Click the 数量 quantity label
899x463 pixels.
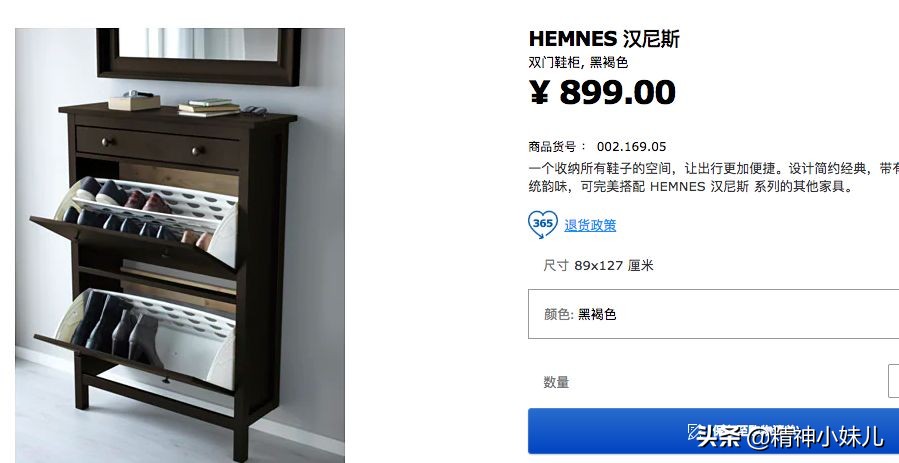click(x=556, y=382)
